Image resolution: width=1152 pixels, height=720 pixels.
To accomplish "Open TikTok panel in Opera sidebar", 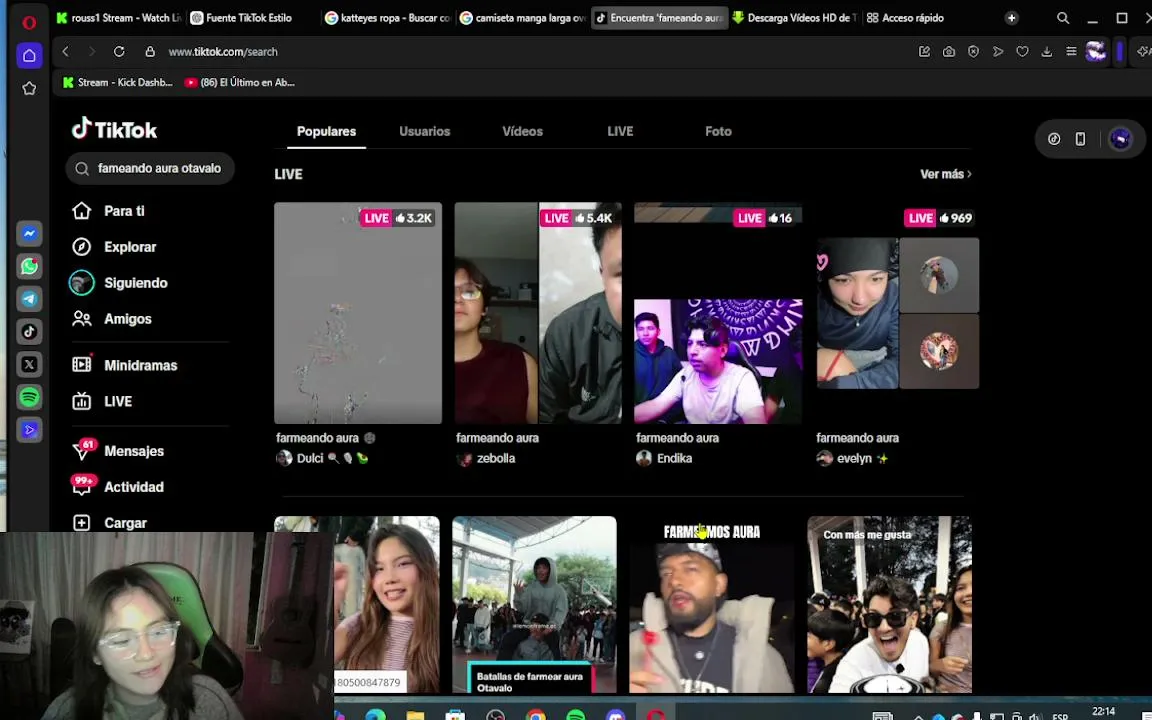I will click(x=29, y=331).
